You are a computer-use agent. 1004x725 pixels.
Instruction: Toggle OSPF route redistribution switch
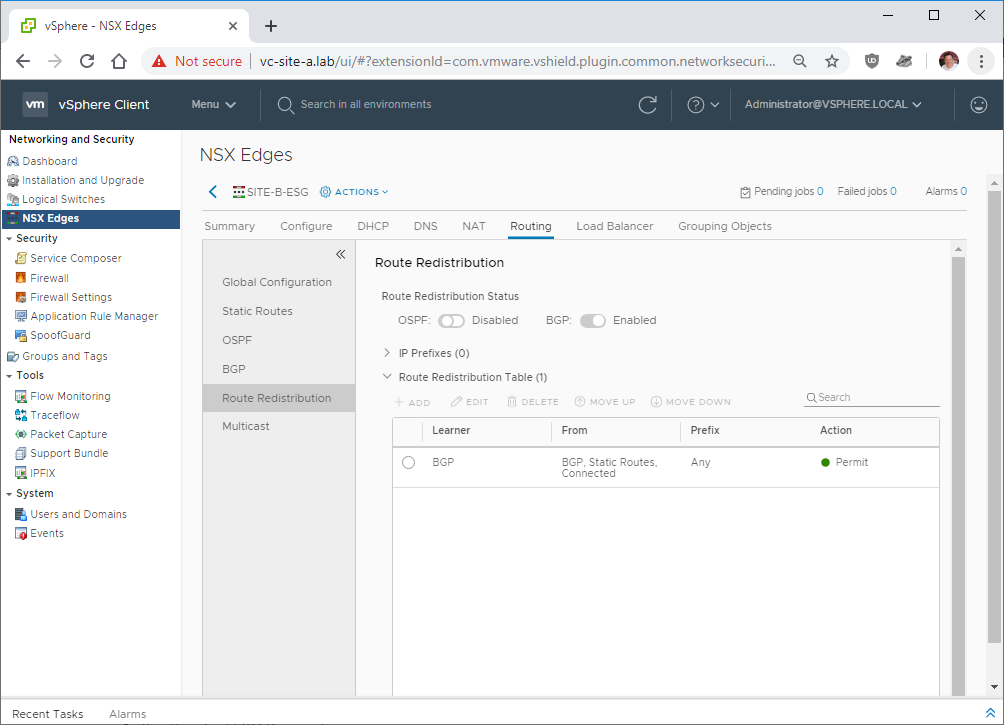451,321
